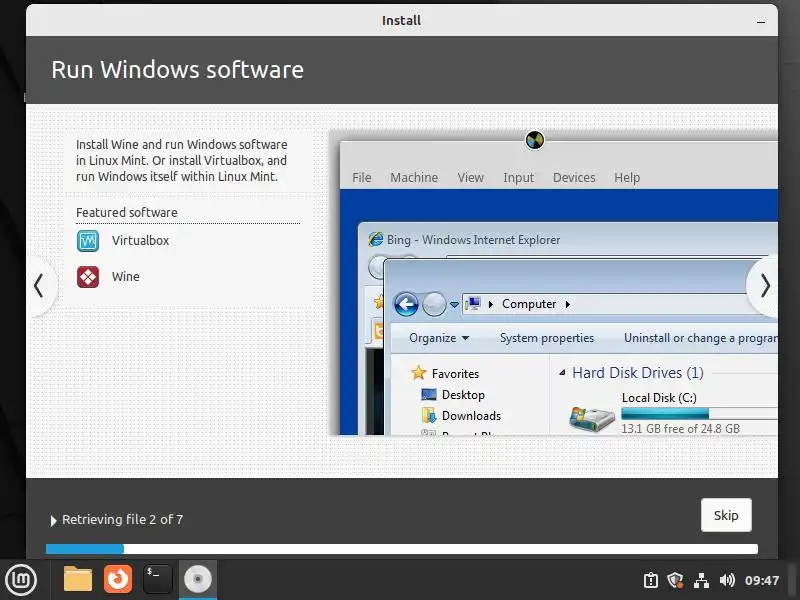Click the View menu in the slideshow image

point(470,178)
